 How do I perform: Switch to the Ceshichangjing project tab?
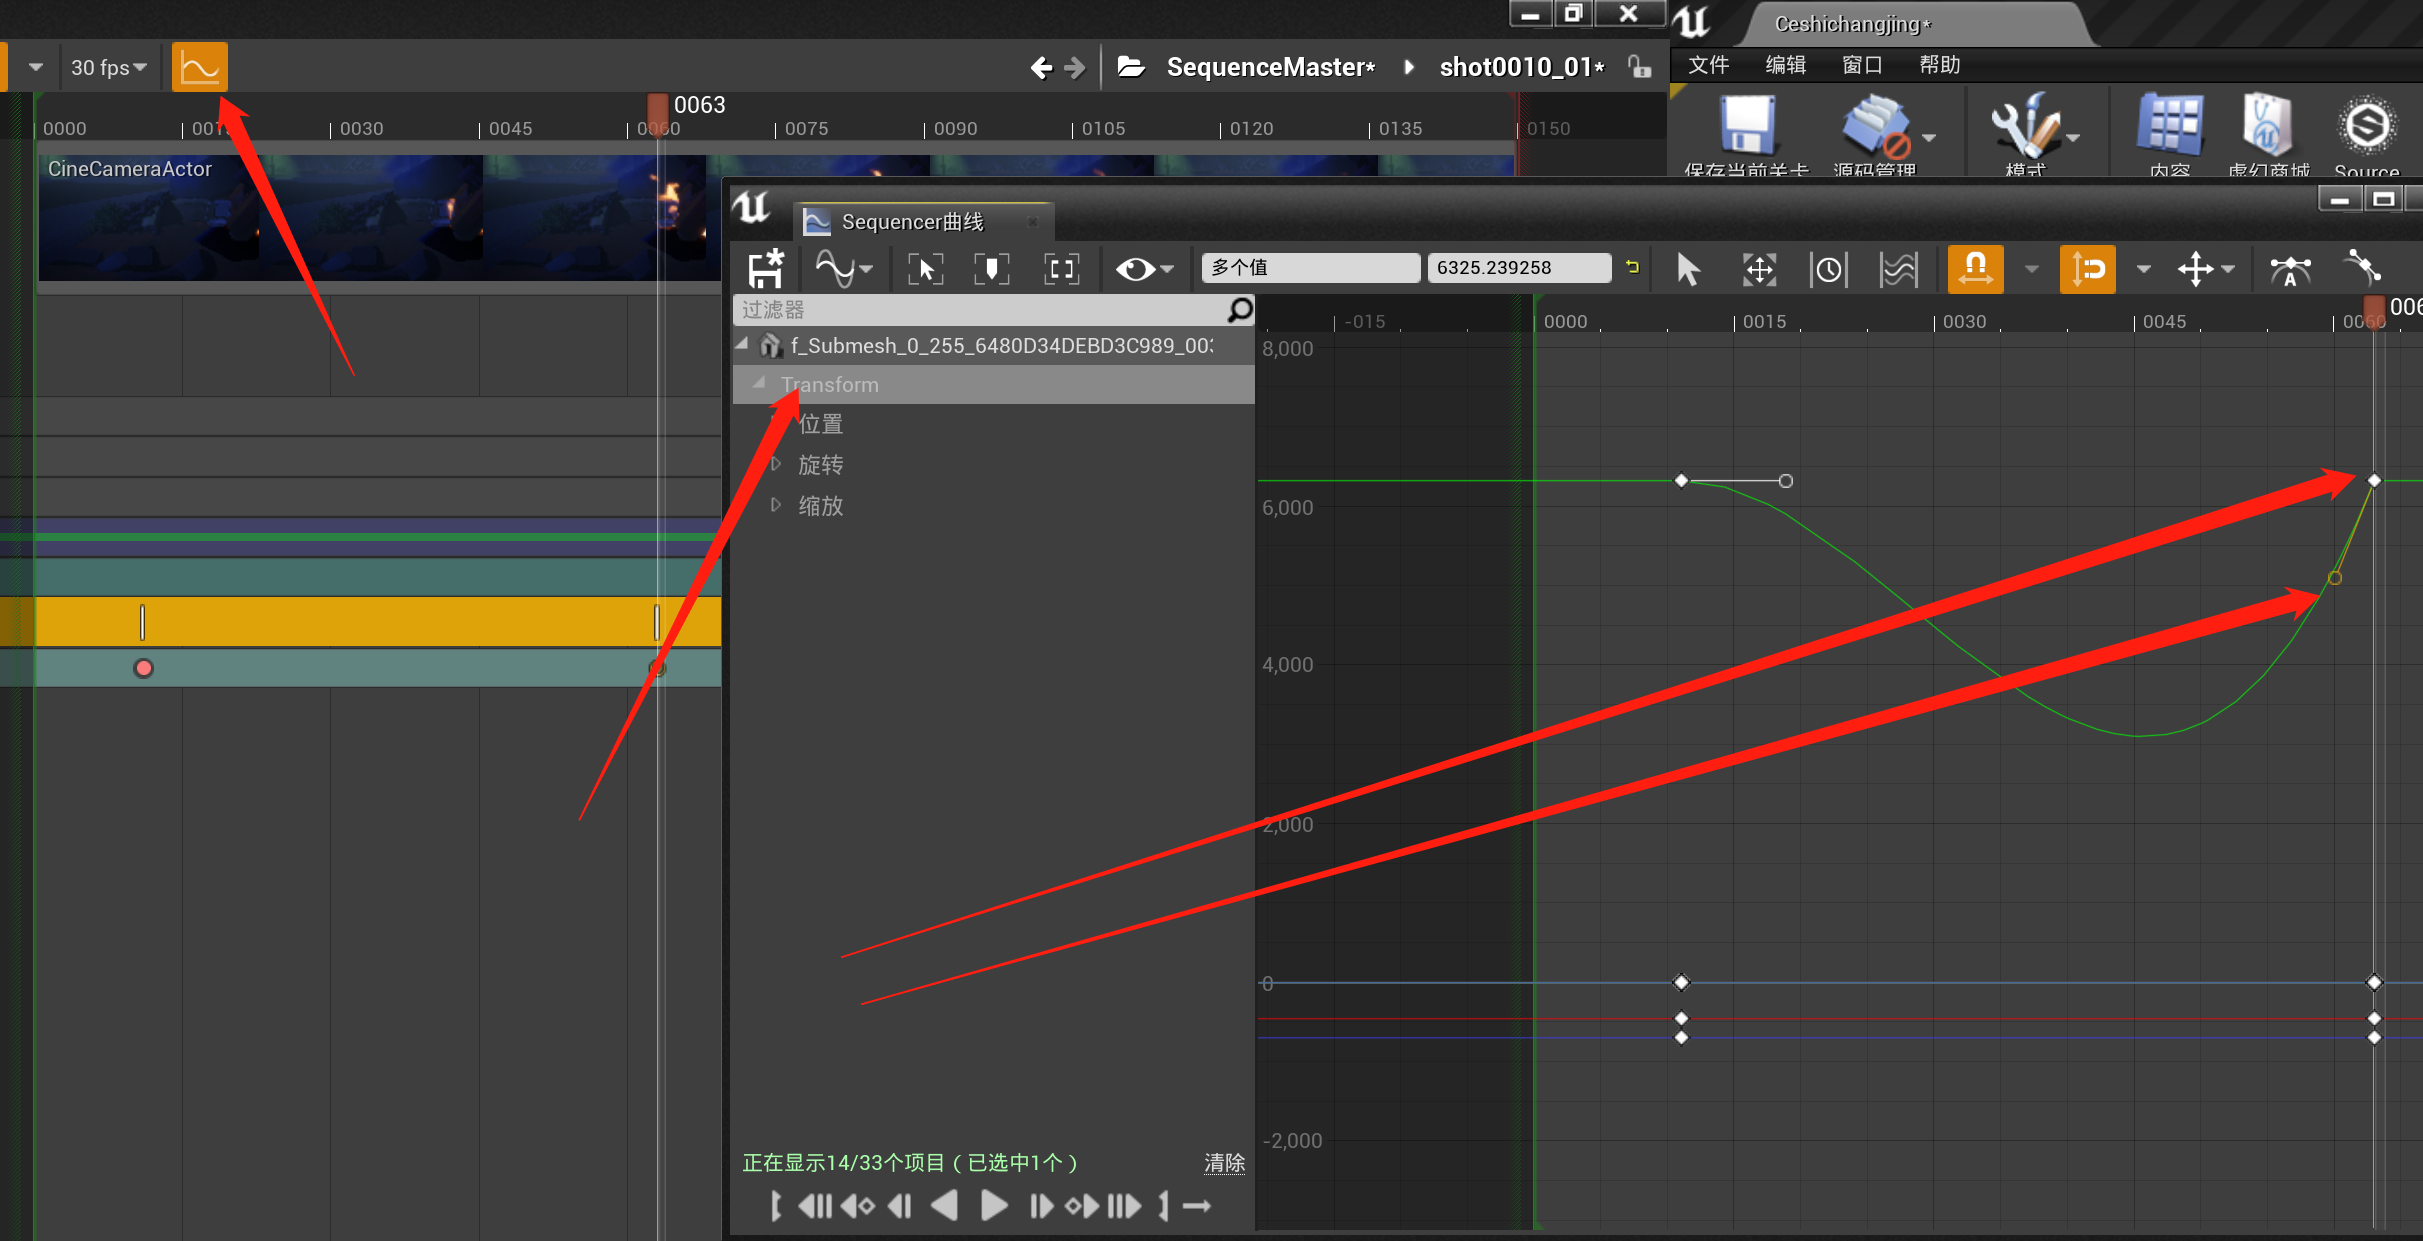point(1851,23)
